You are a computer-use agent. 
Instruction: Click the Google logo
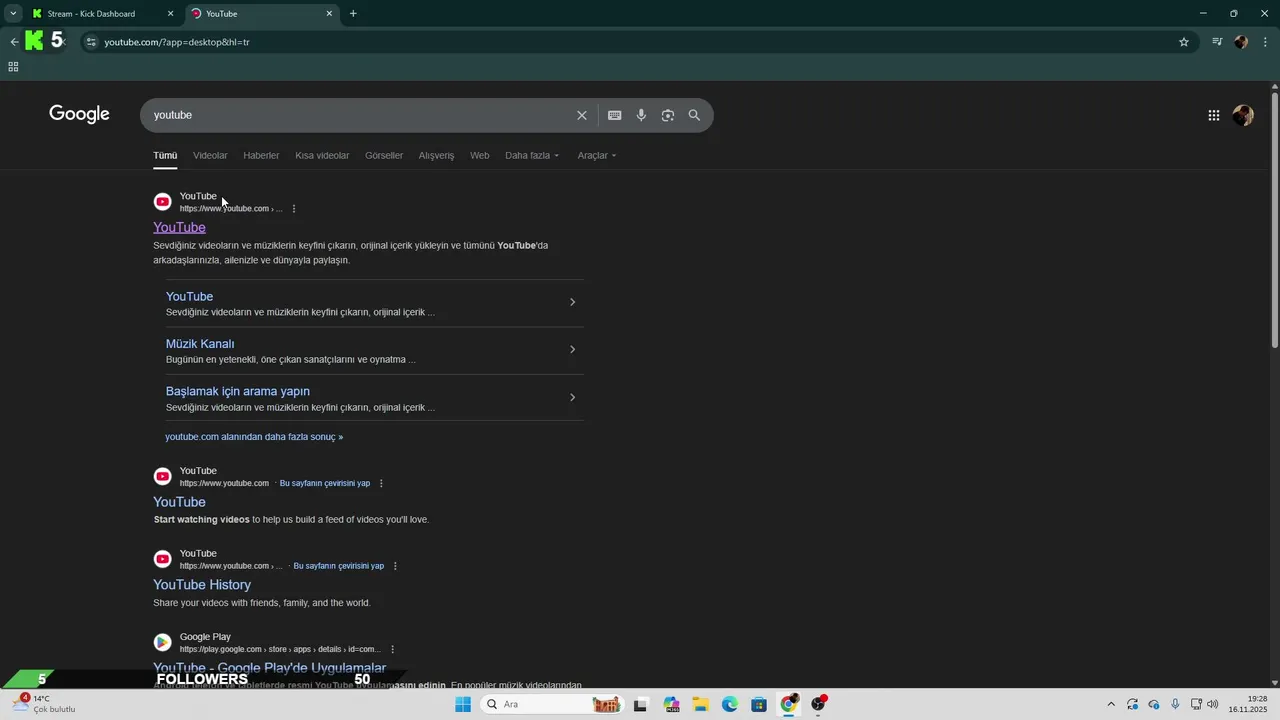pos(79,114)
